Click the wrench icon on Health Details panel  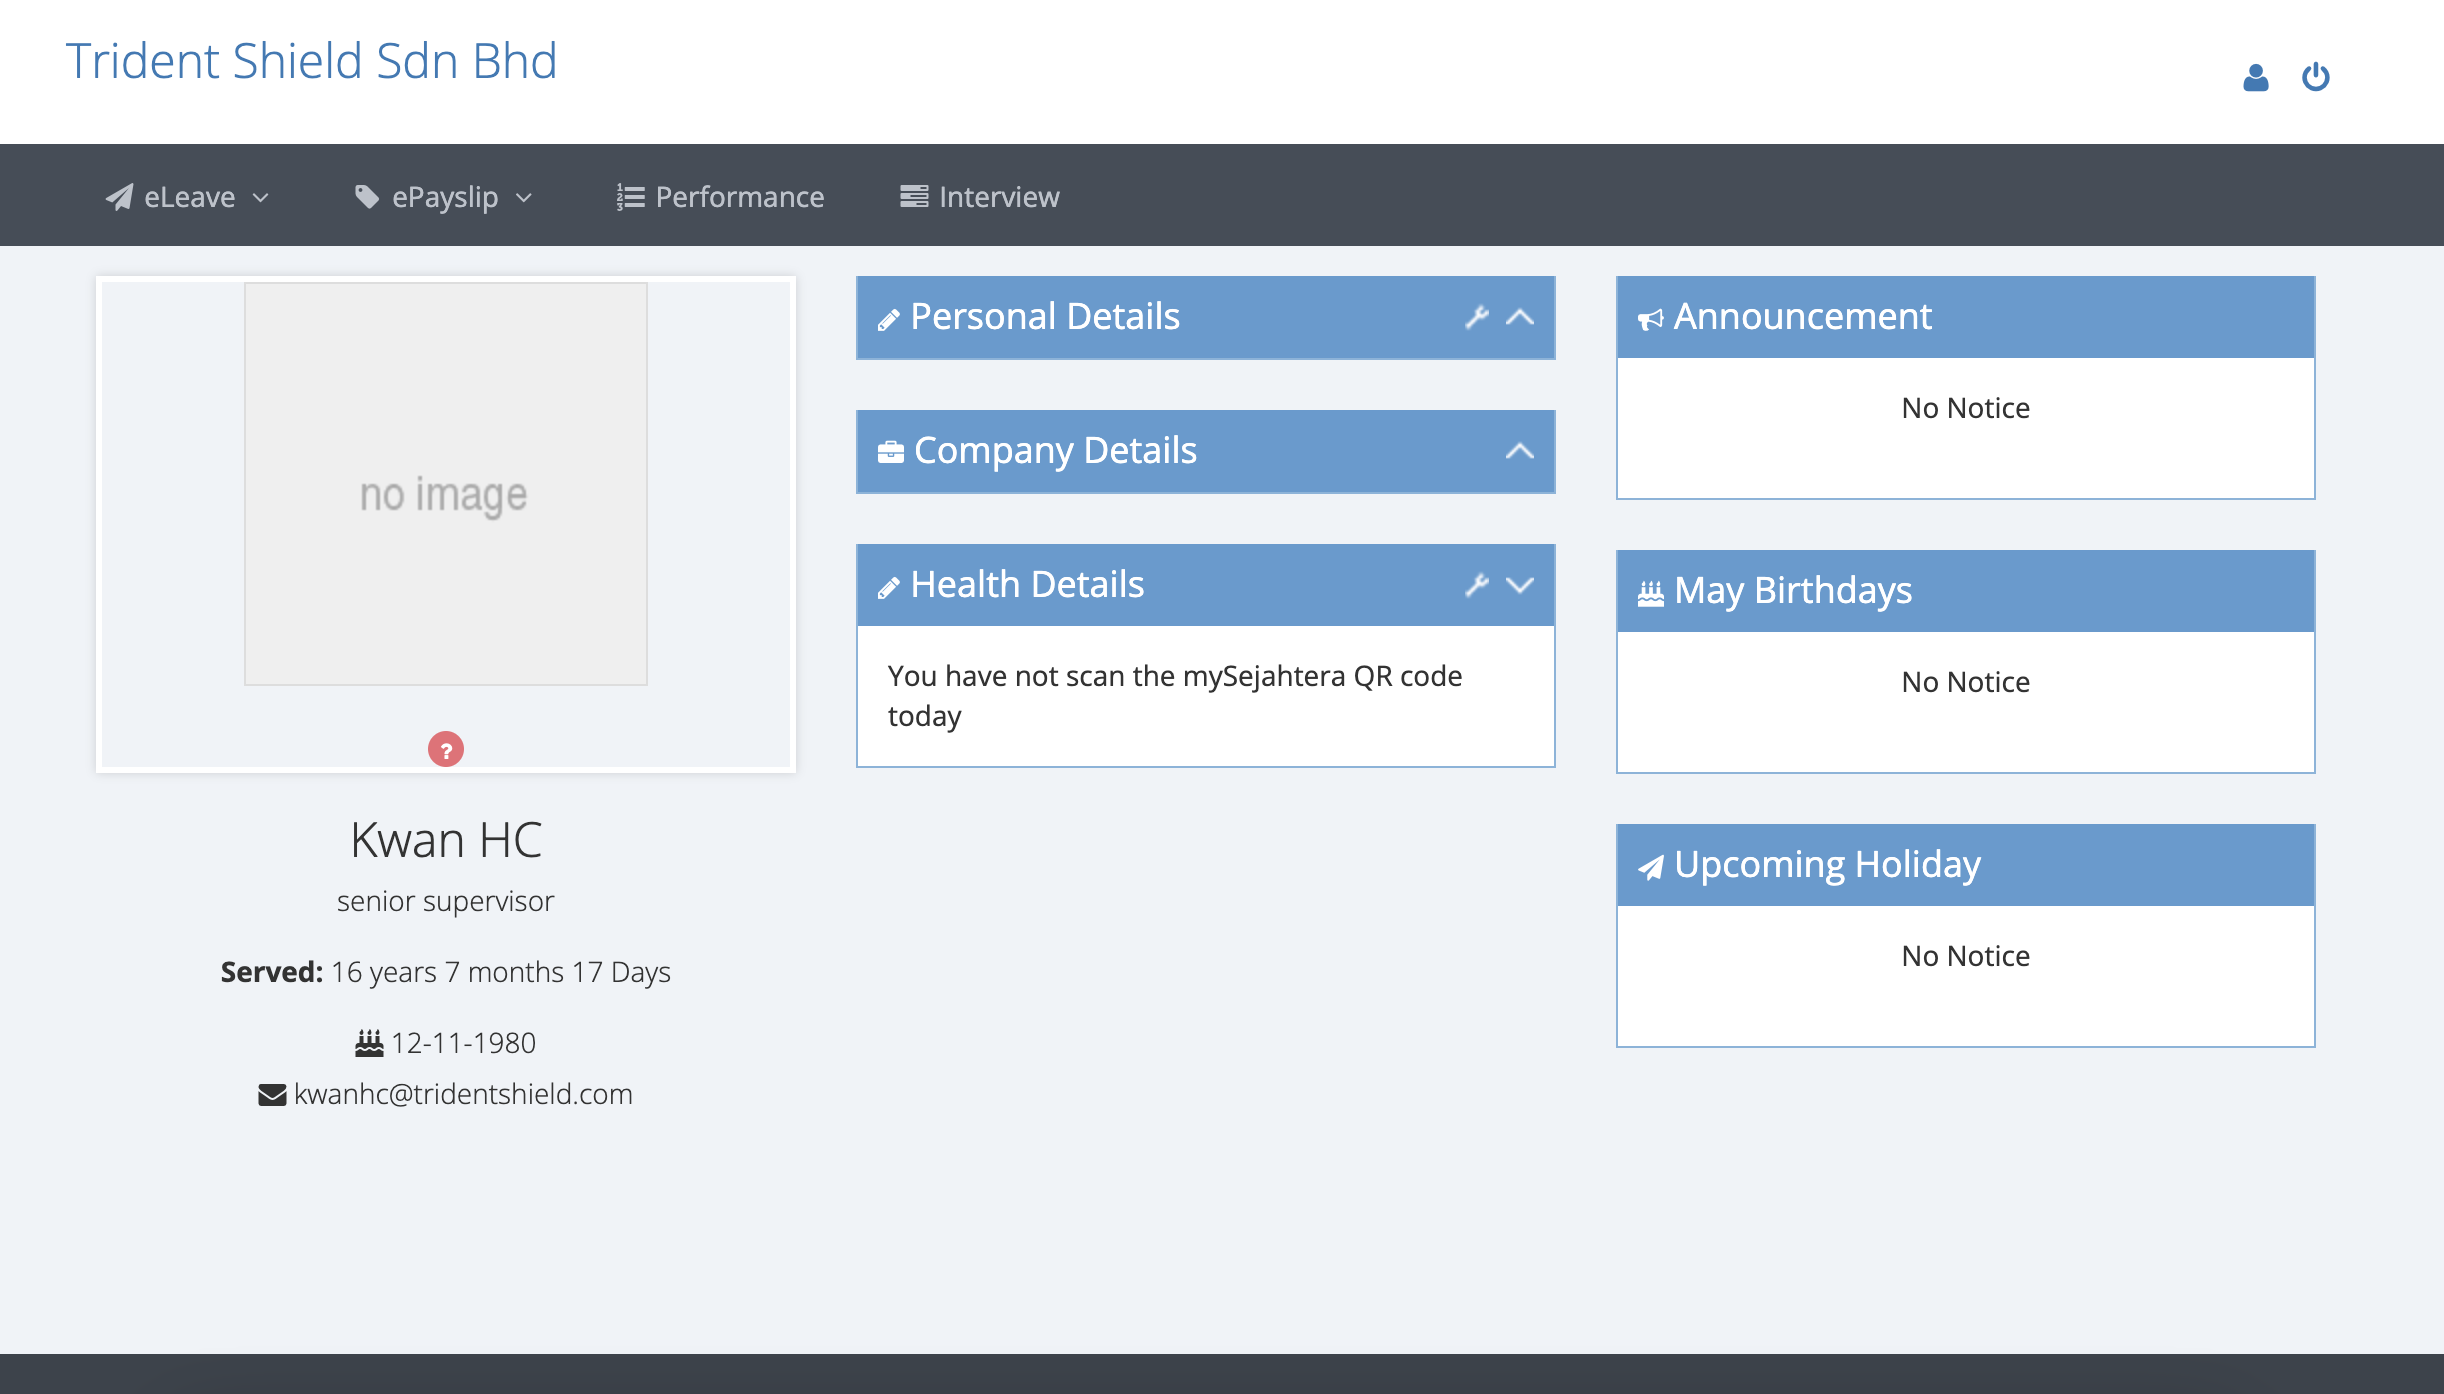coord(1477,586)
